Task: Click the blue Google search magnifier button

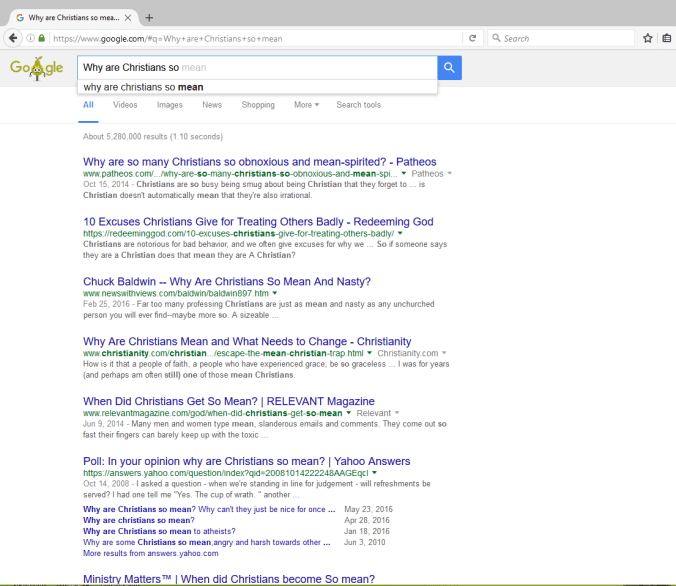Action: (450, 67)
